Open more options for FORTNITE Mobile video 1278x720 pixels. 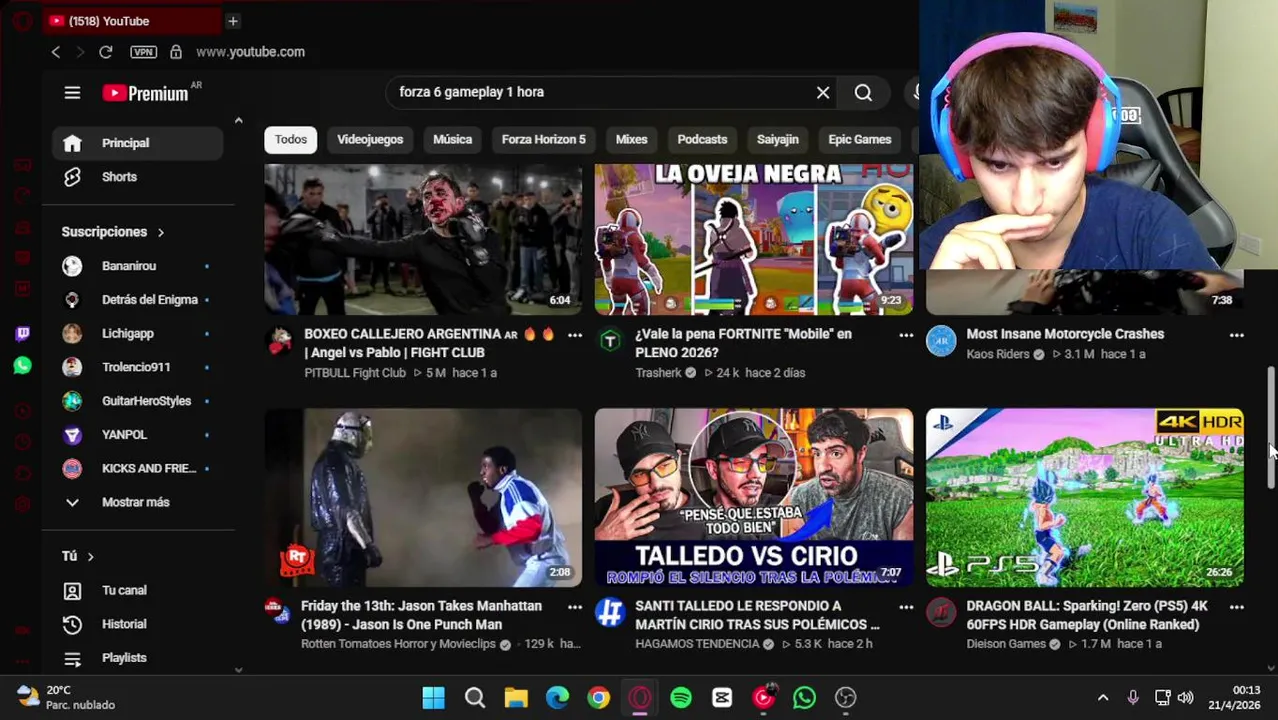tap(906, 335)
